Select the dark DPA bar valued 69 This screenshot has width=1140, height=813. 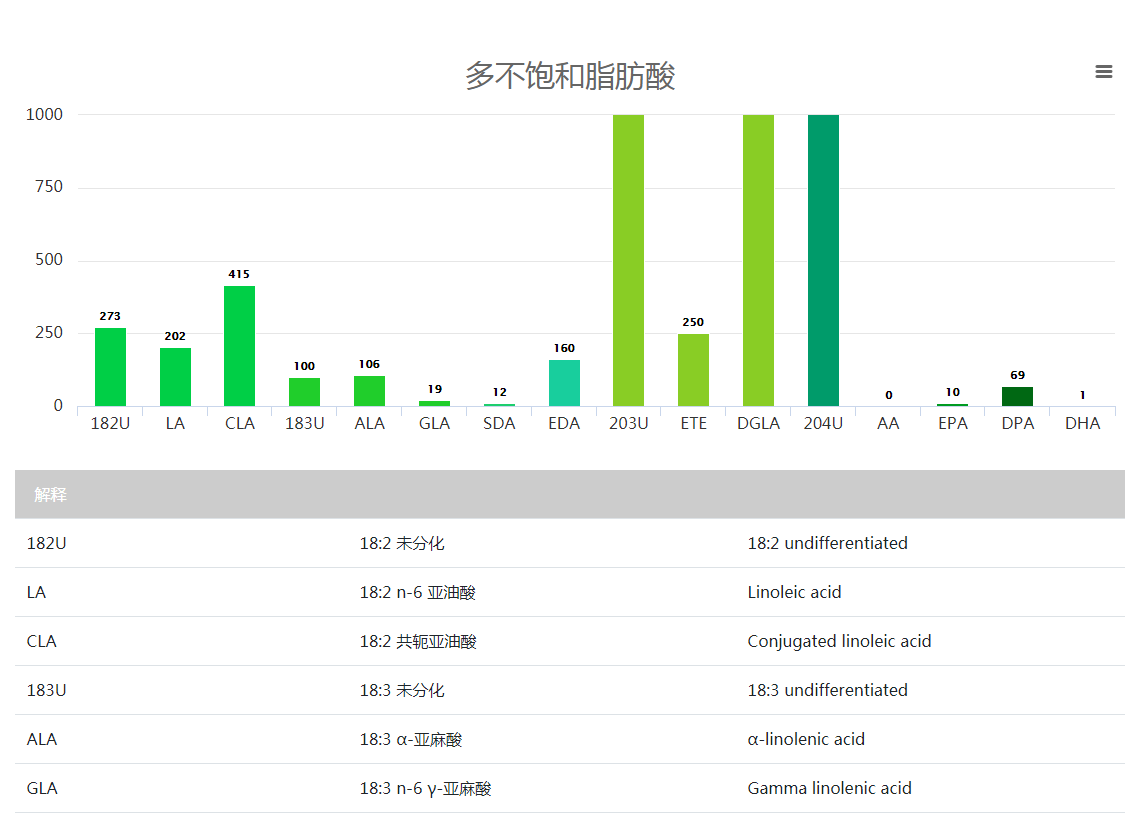[1017, 397]
